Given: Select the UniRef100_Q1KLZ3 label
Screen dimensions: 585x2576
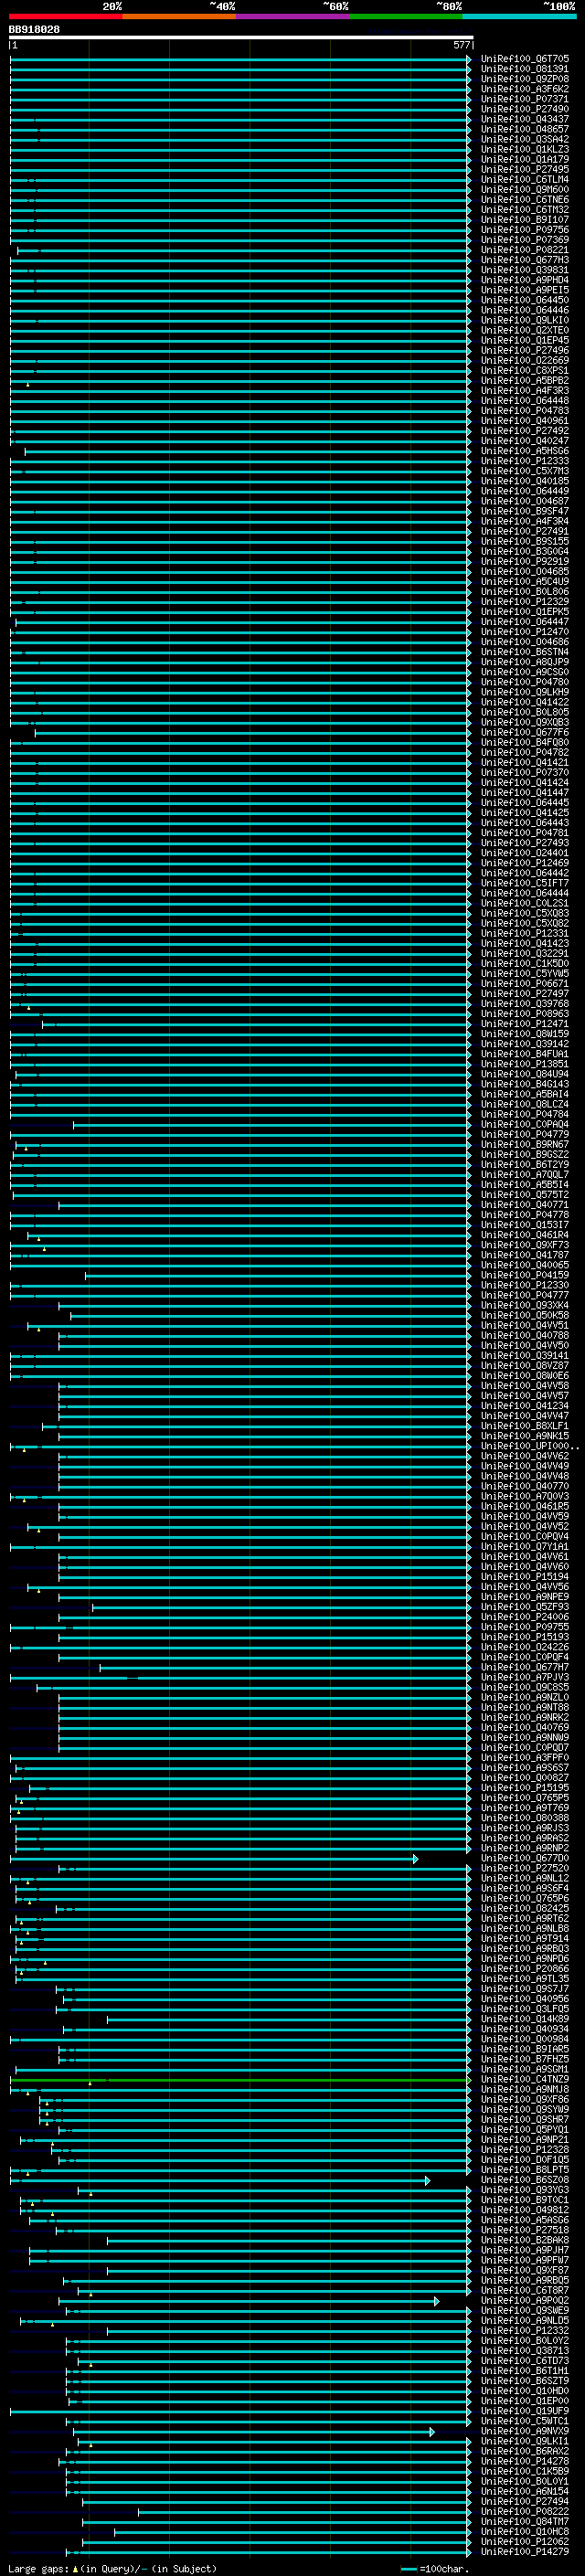Looking at the screenshot, I should tap(525, 149).
